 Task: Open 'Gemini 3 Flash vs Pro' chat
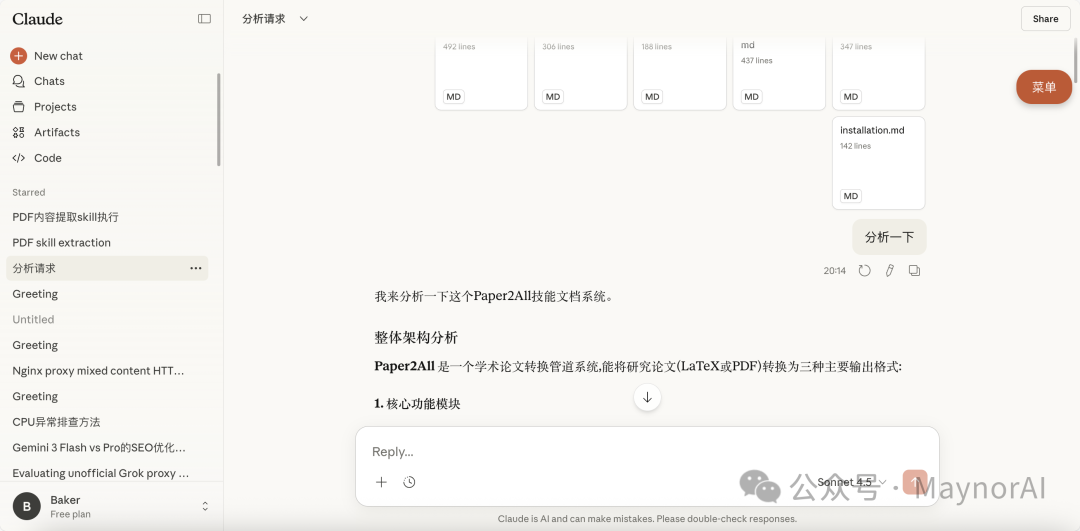point(107,448)
